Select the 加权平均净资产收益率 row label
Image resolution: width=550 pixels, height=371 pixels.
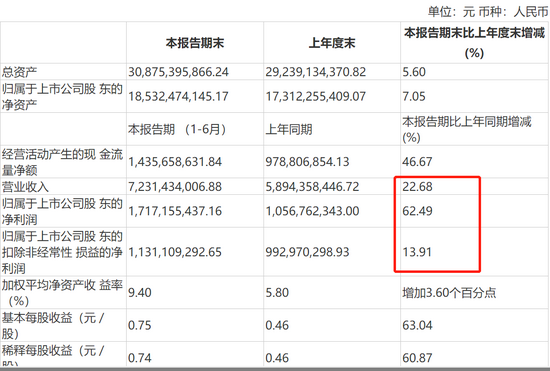click(62, 293)
